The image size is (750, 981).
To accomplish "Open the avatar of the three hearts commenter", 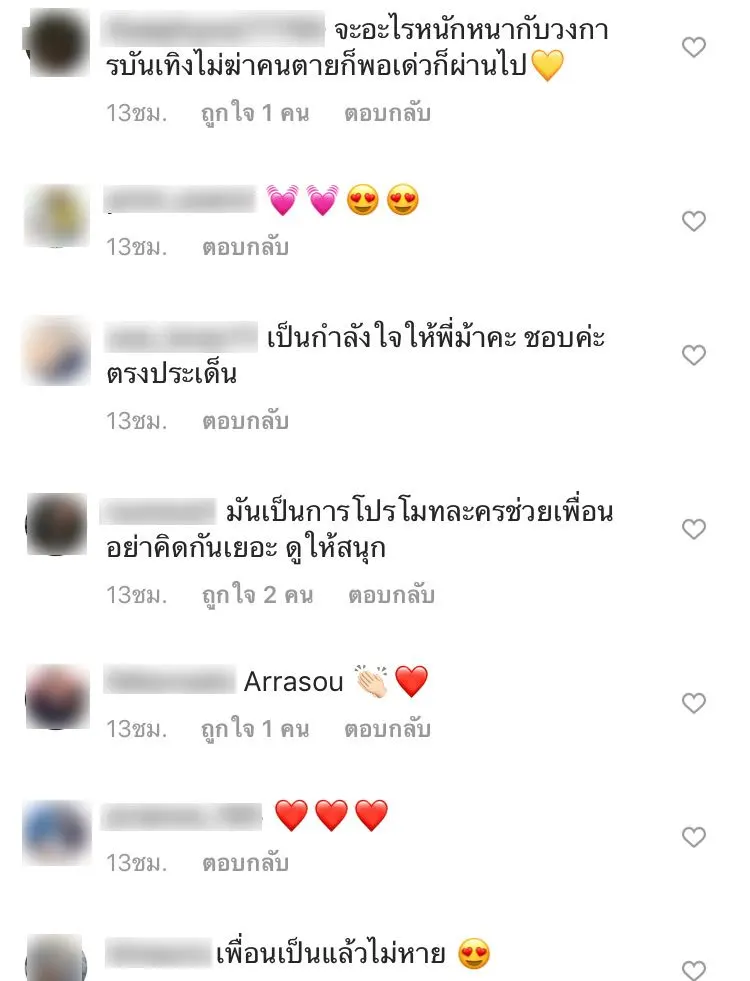I will tap(58, 833).
